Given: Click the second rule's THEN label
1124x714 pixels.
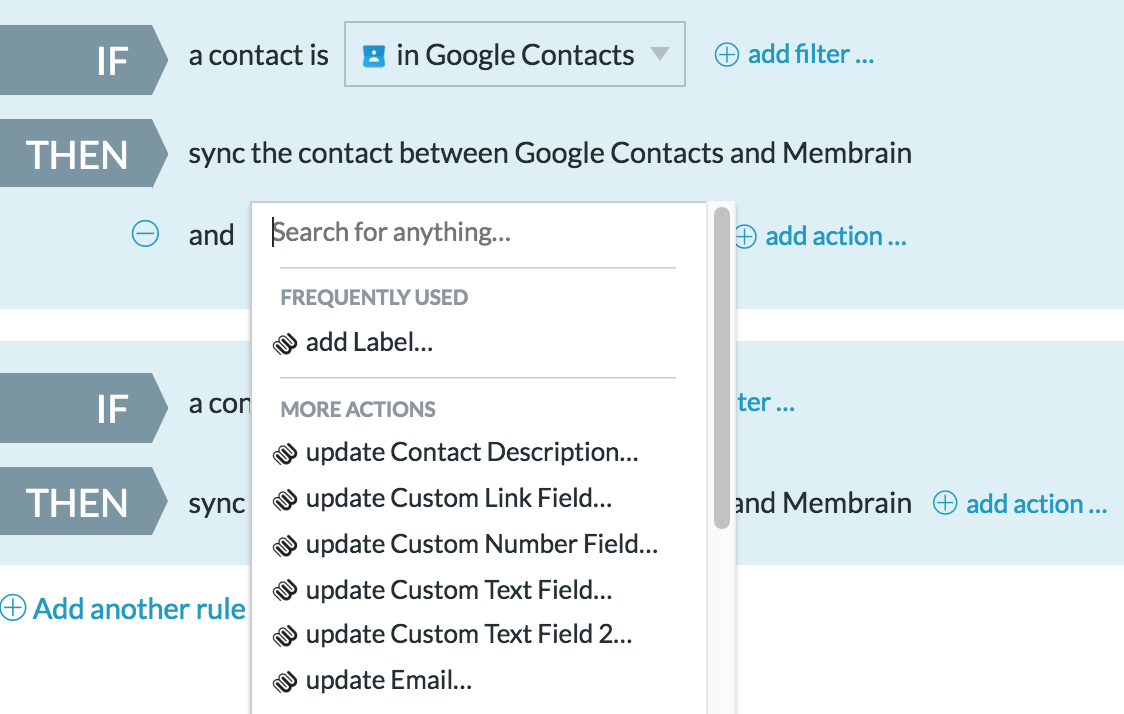Looking at the screenshot, I should click(x=82, y=501).
